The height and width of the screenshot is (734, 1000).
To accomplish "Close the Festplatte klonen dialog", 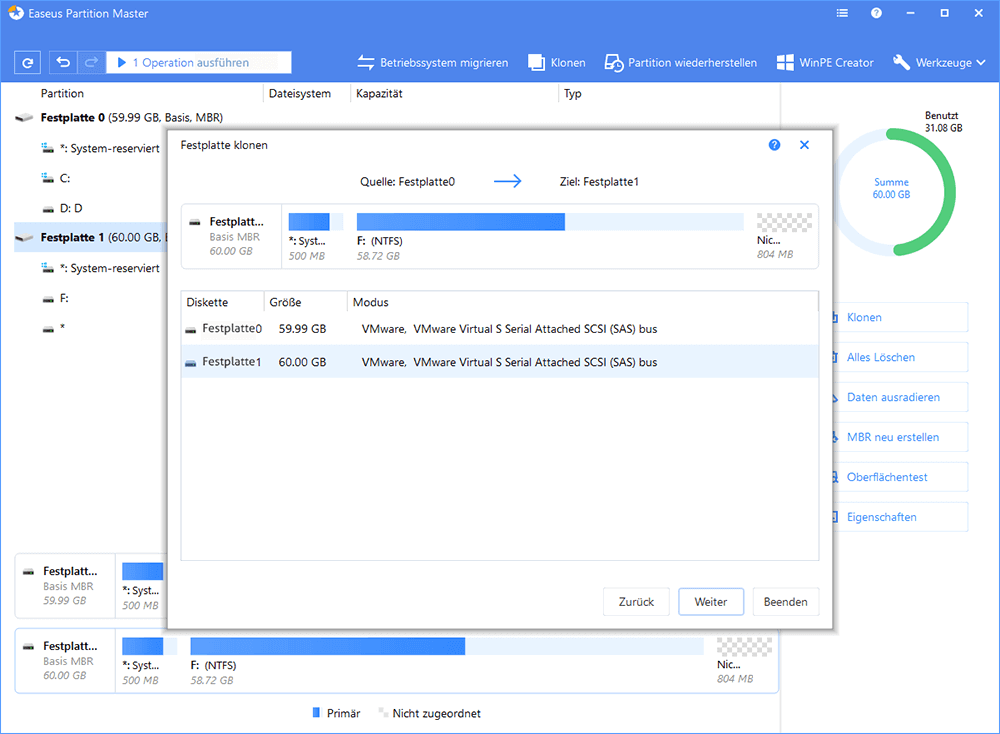I will click(x=805, y=145).
